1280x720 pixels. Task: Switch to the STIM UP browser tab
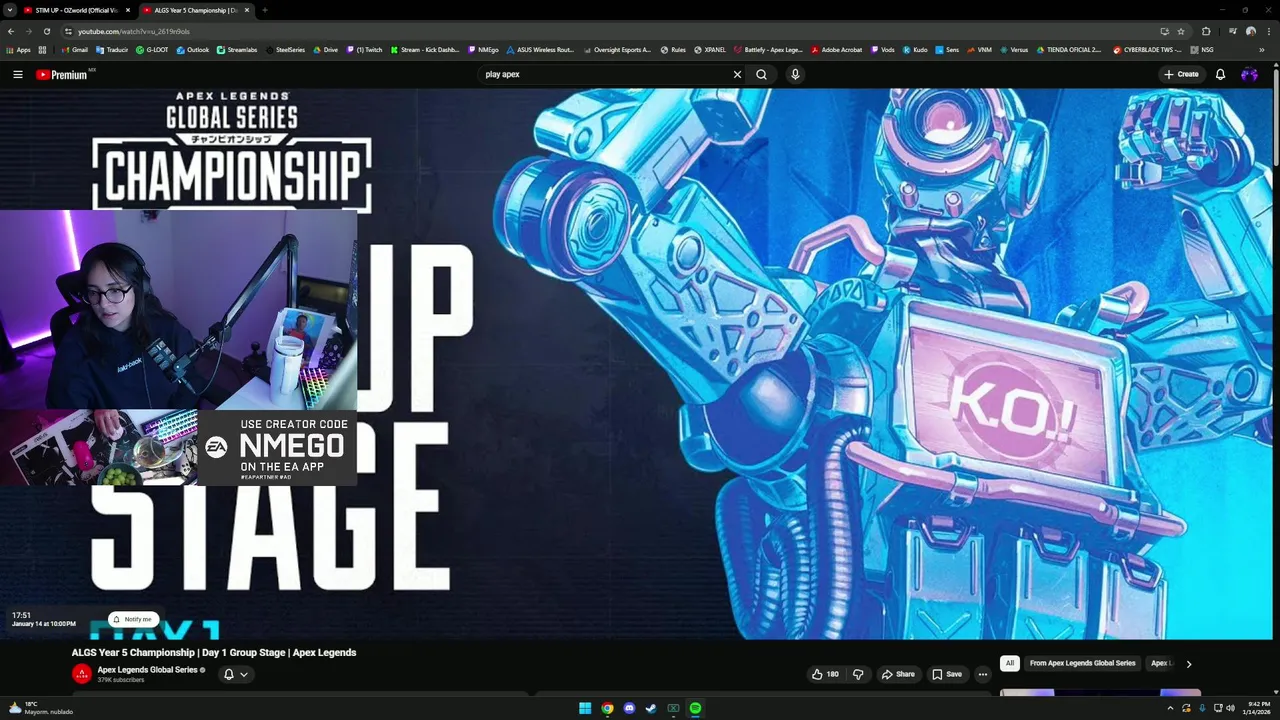76,10
